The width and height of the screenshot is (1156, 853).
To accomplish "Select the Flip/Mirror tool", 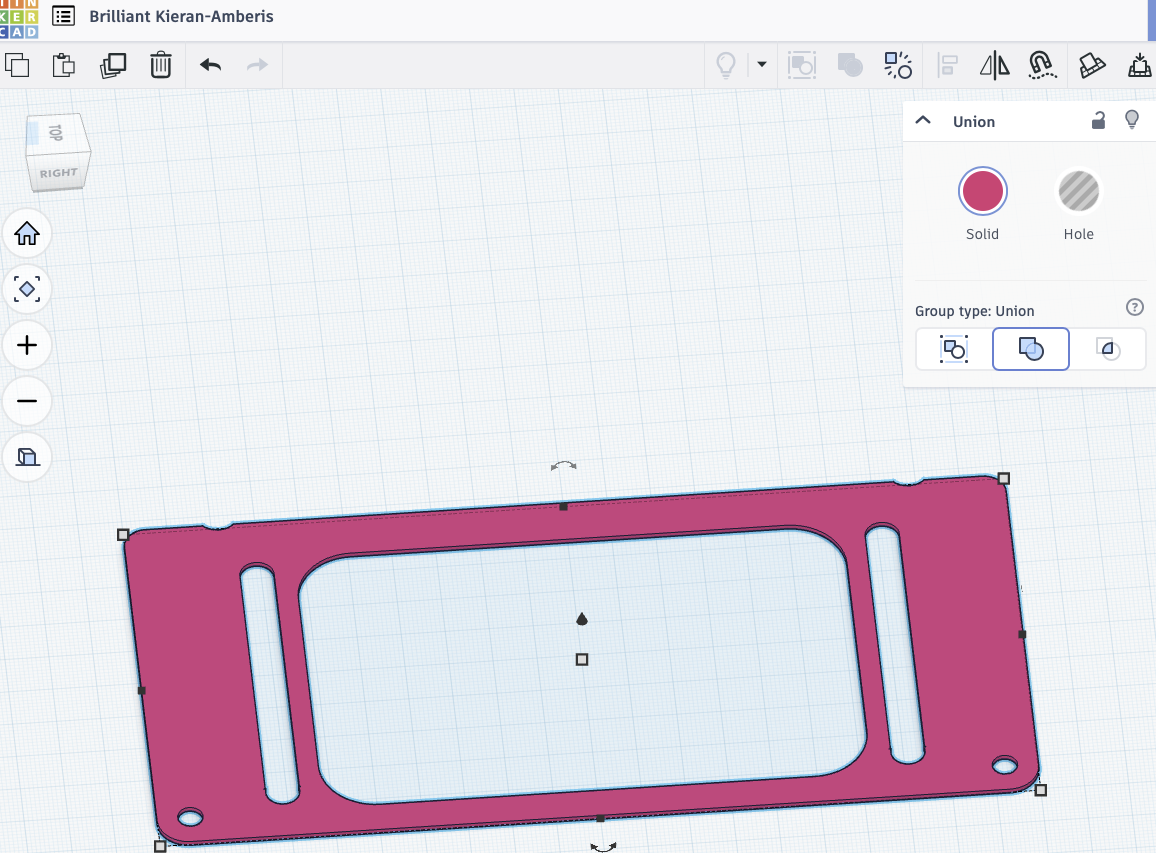I will [992, 64].
